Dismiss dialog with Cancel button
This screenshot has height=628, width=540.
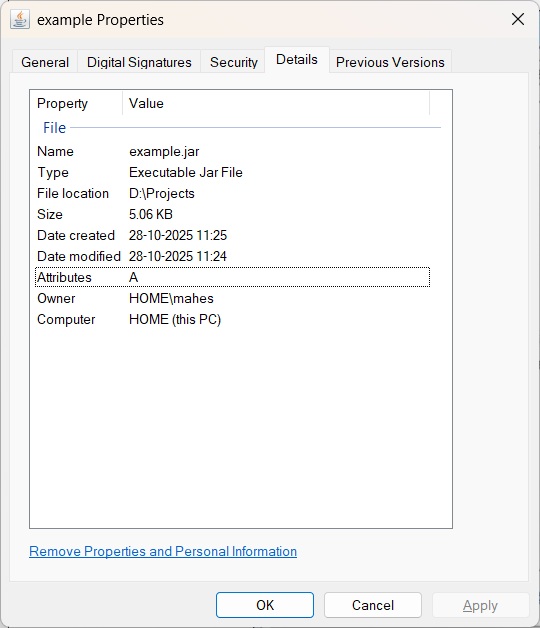point(373,605)
